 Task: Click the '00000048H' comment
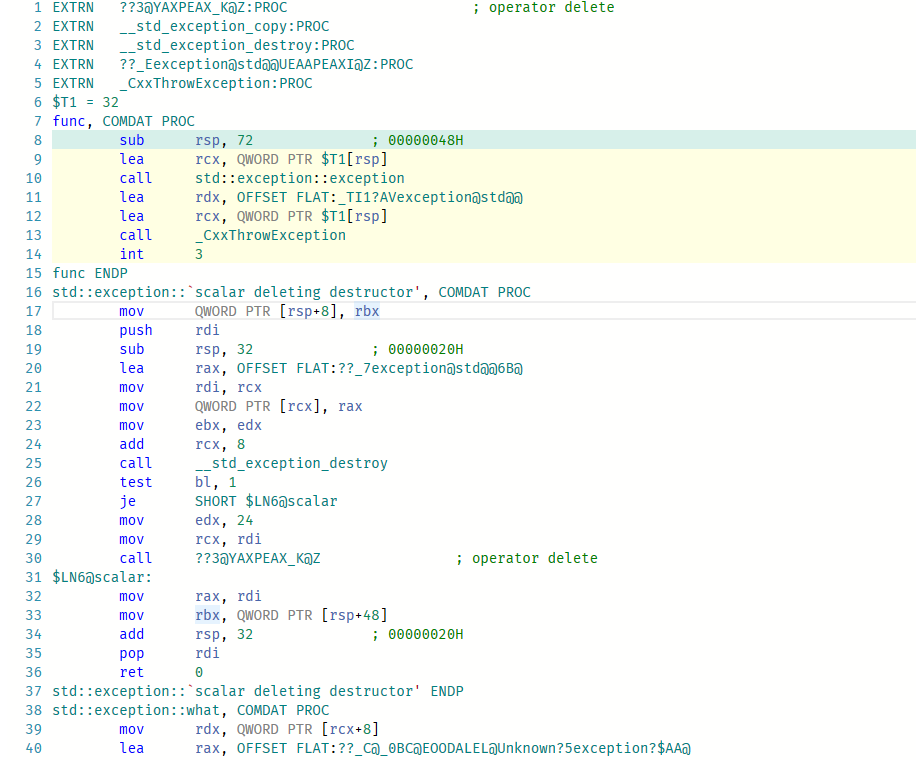tap(426, 140)
